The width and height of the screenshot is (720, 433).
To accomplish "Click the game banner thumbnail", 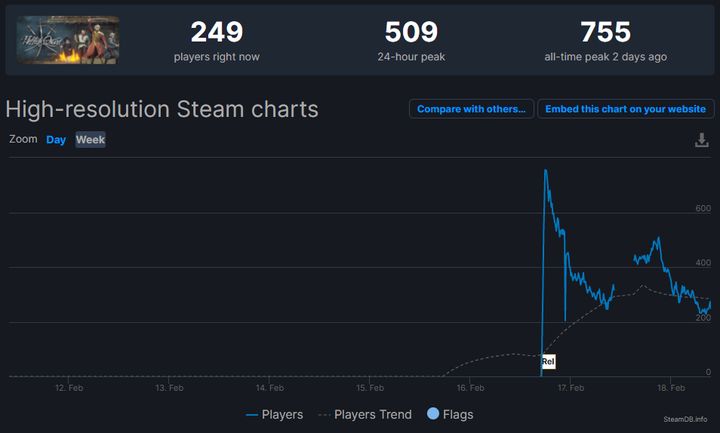I will click(x=68, y=39).
